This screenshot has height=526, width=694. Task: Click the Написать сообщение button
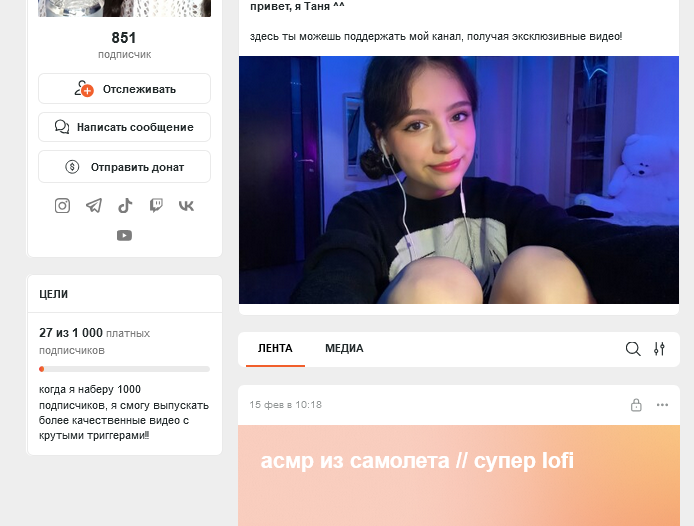tap(124, 127)
